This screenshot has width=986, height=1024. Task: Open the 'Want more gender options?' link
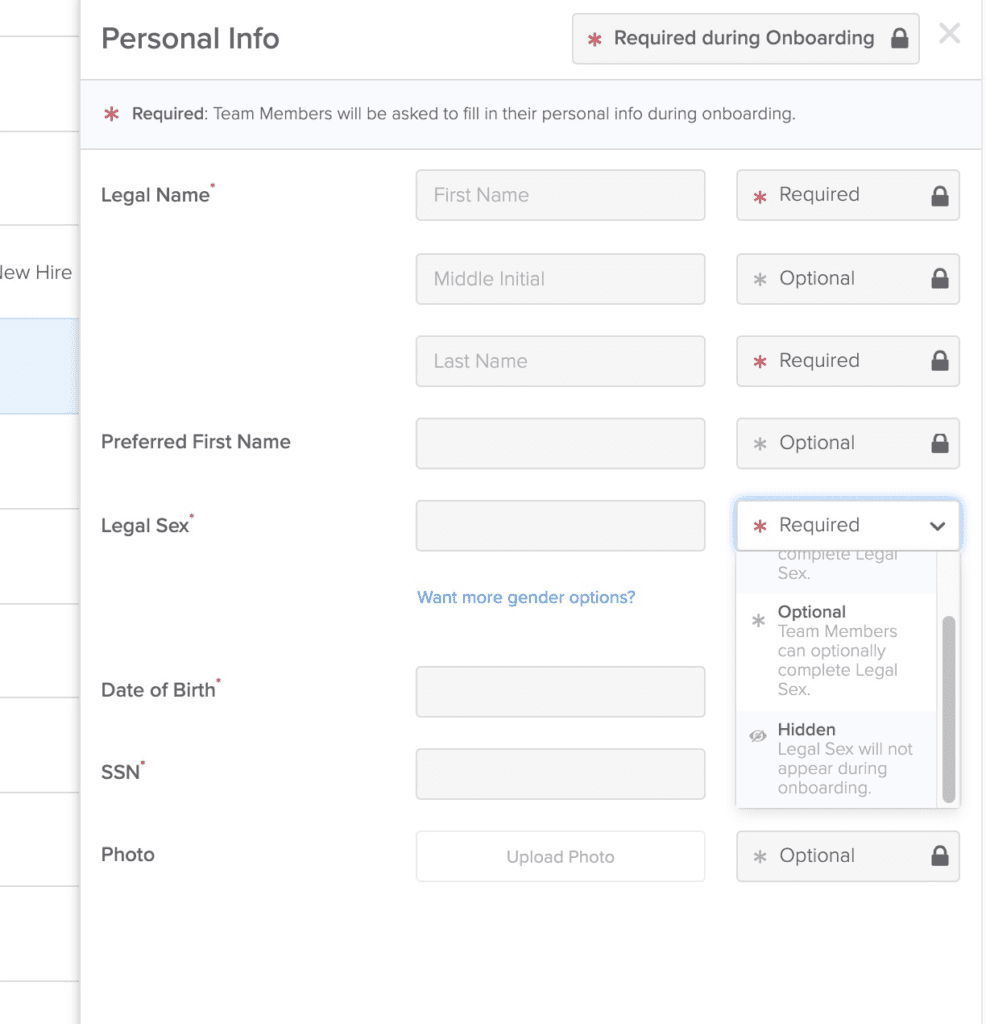pos(526,597)
